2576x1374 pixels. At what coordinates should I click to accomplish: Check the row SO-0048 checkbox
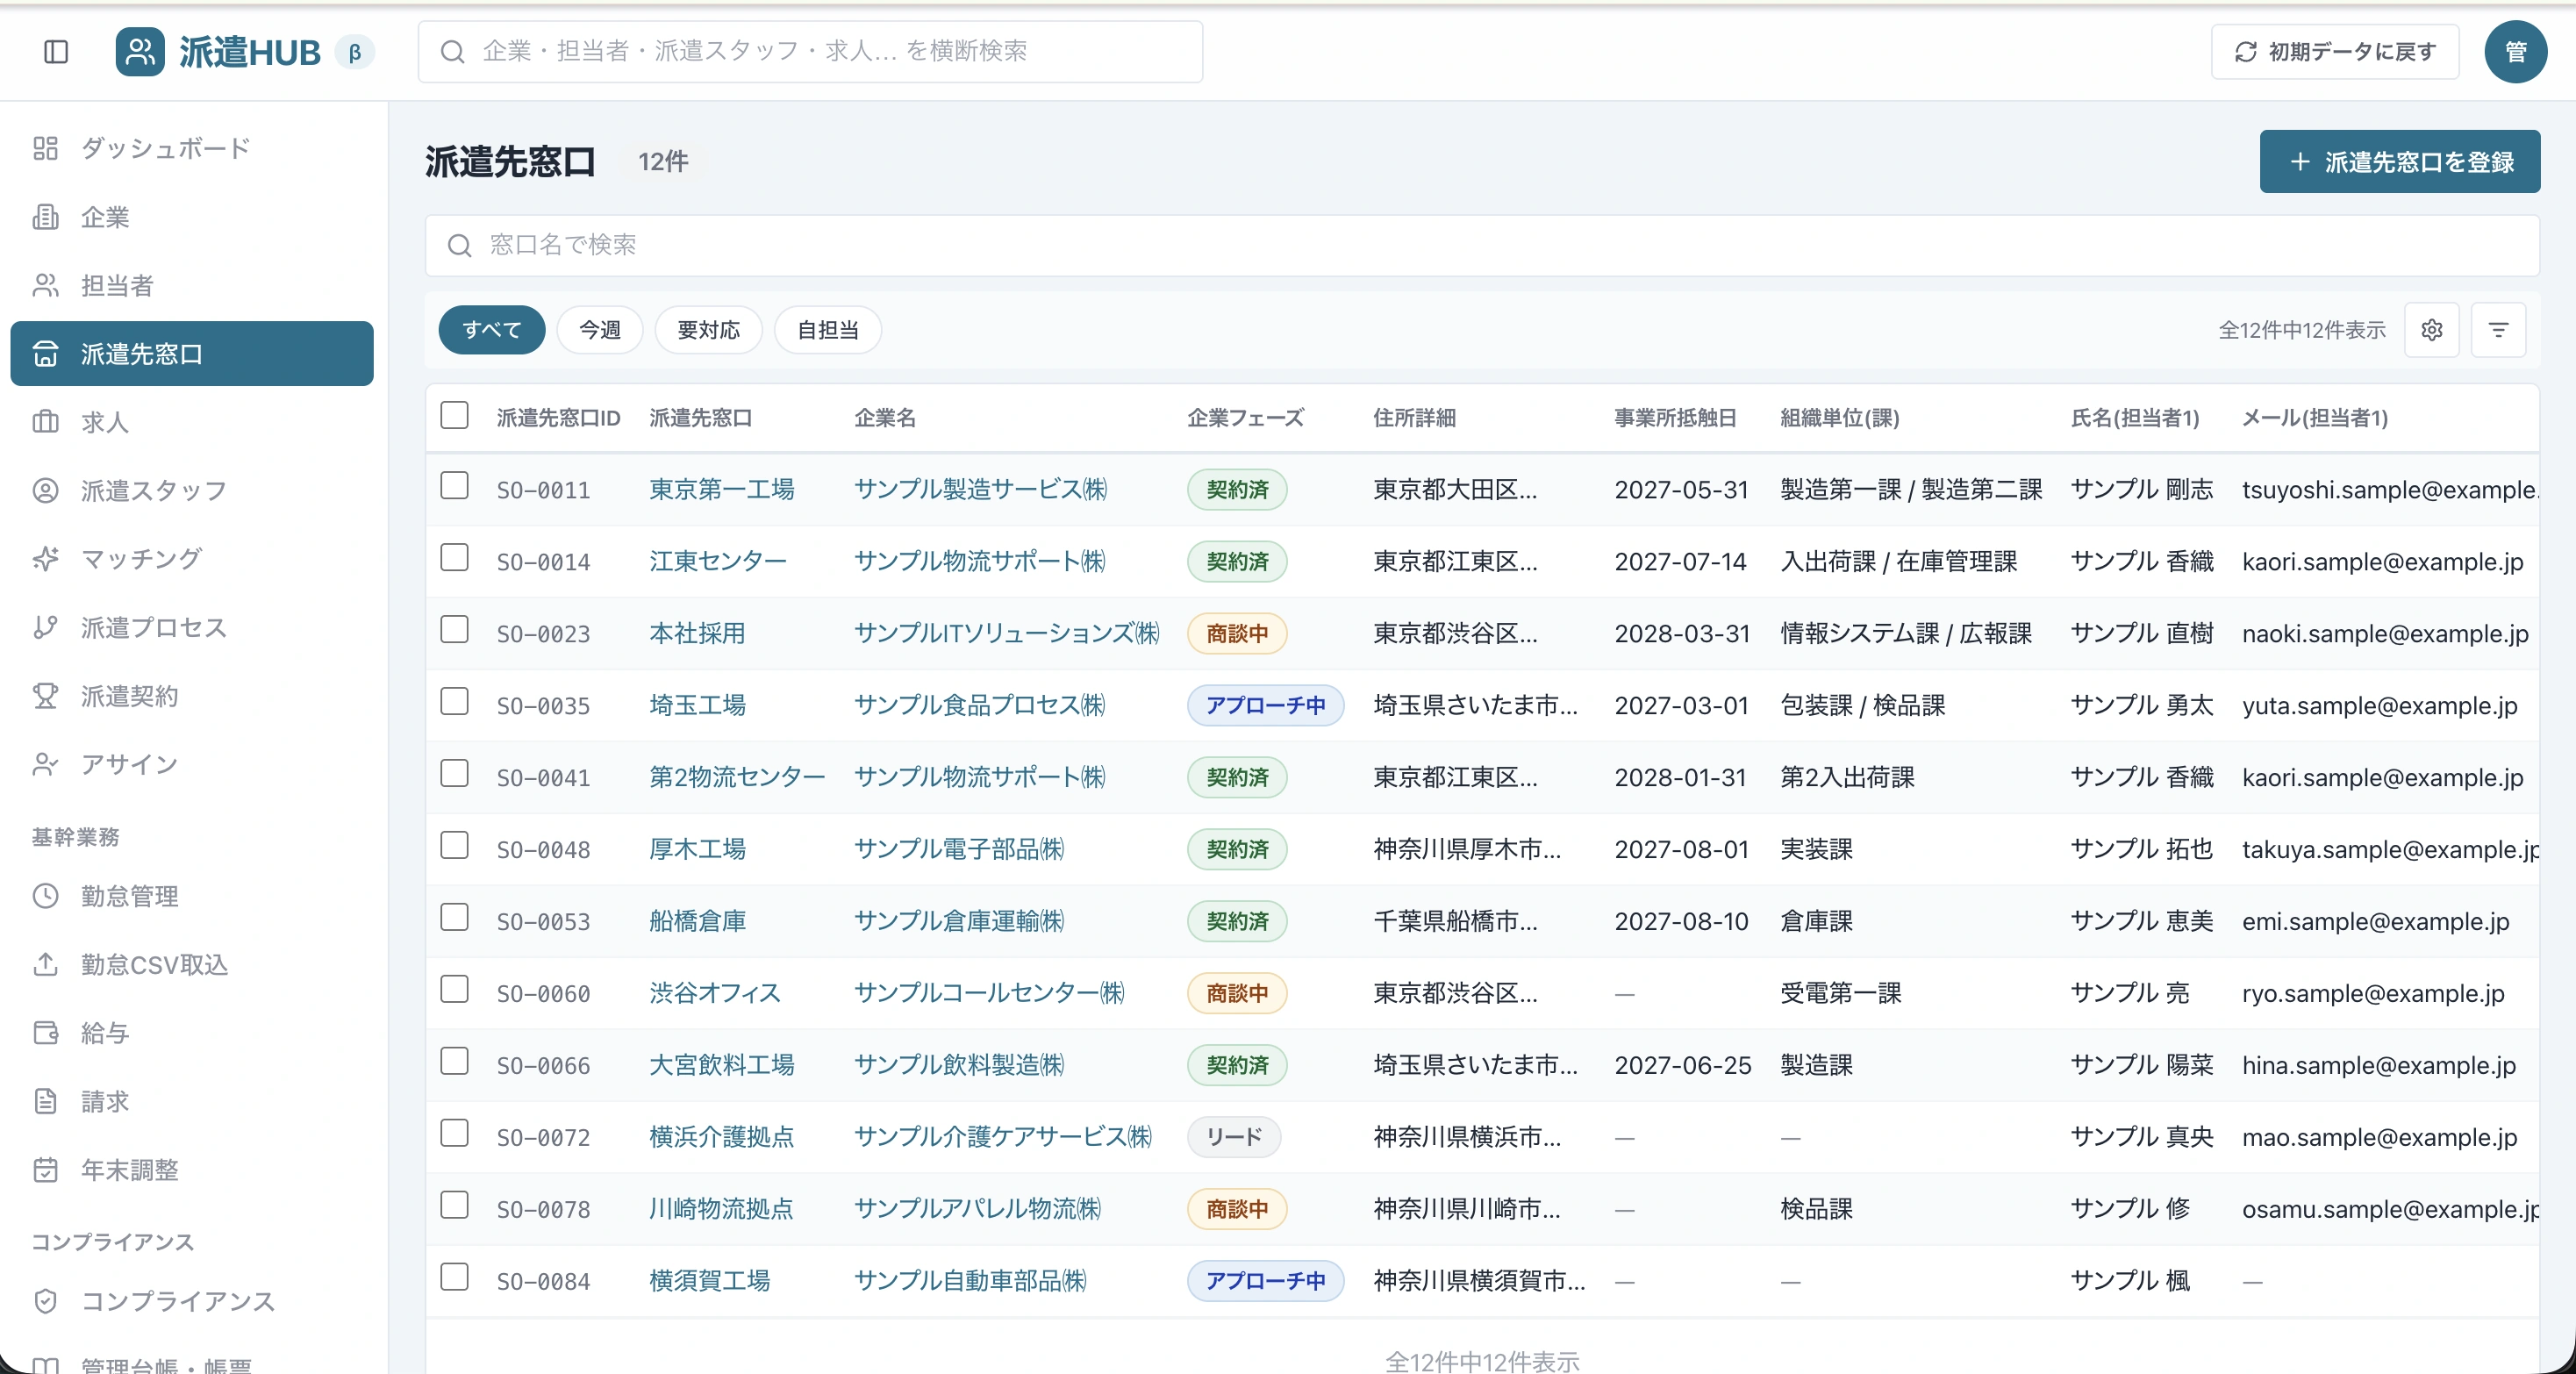[x=454, y=846]
